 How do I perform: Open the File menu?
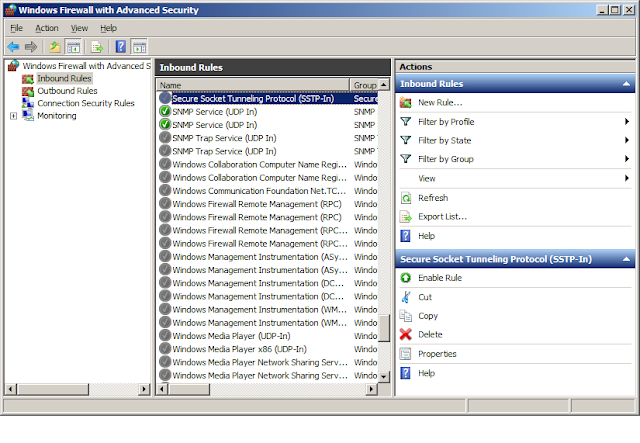16,28
